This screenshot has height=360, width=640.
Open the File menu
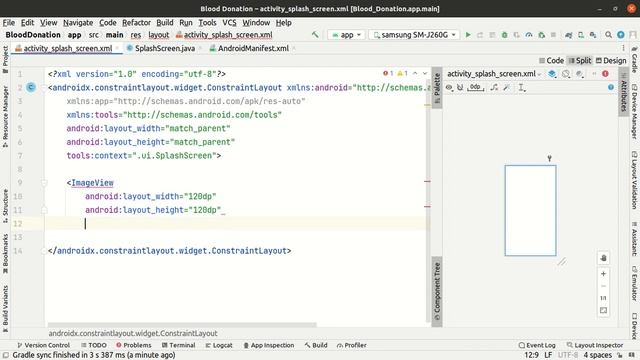(9, 22)
